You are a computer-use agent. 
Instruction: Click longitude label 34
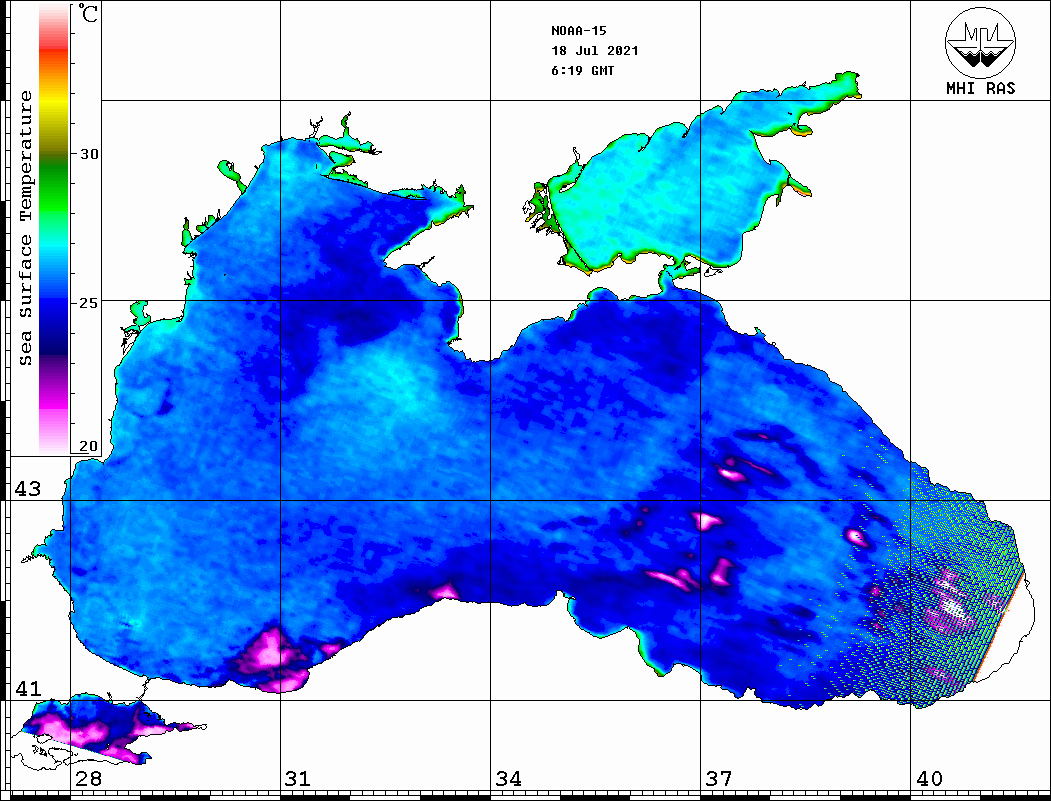click(508, 779)
